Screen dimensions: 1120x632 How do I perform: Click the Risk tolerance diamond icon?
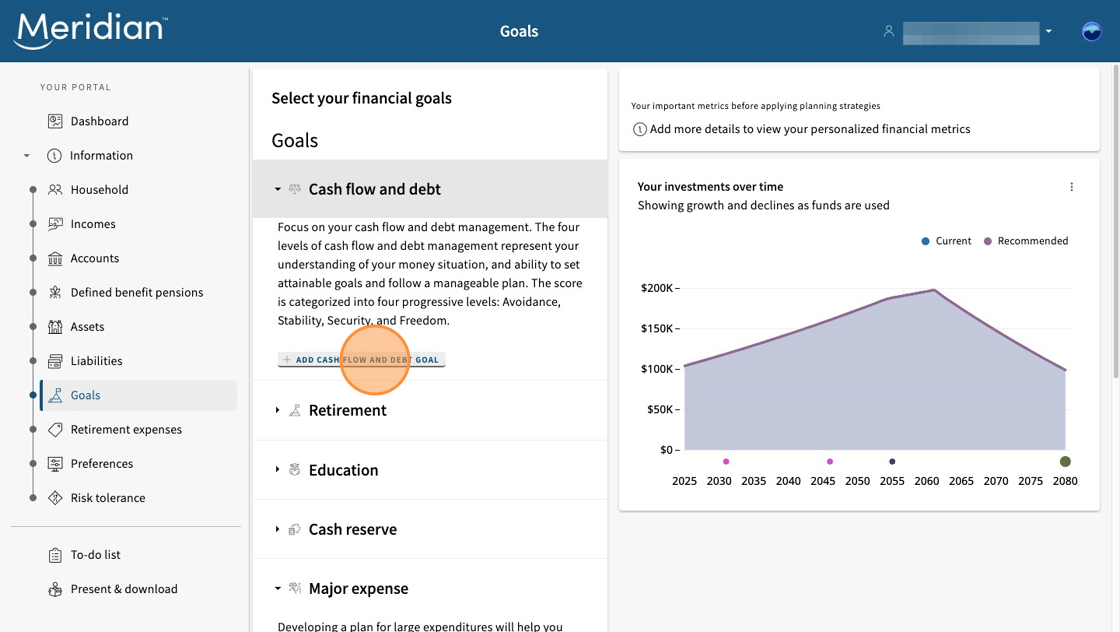[x=55, y=498]
